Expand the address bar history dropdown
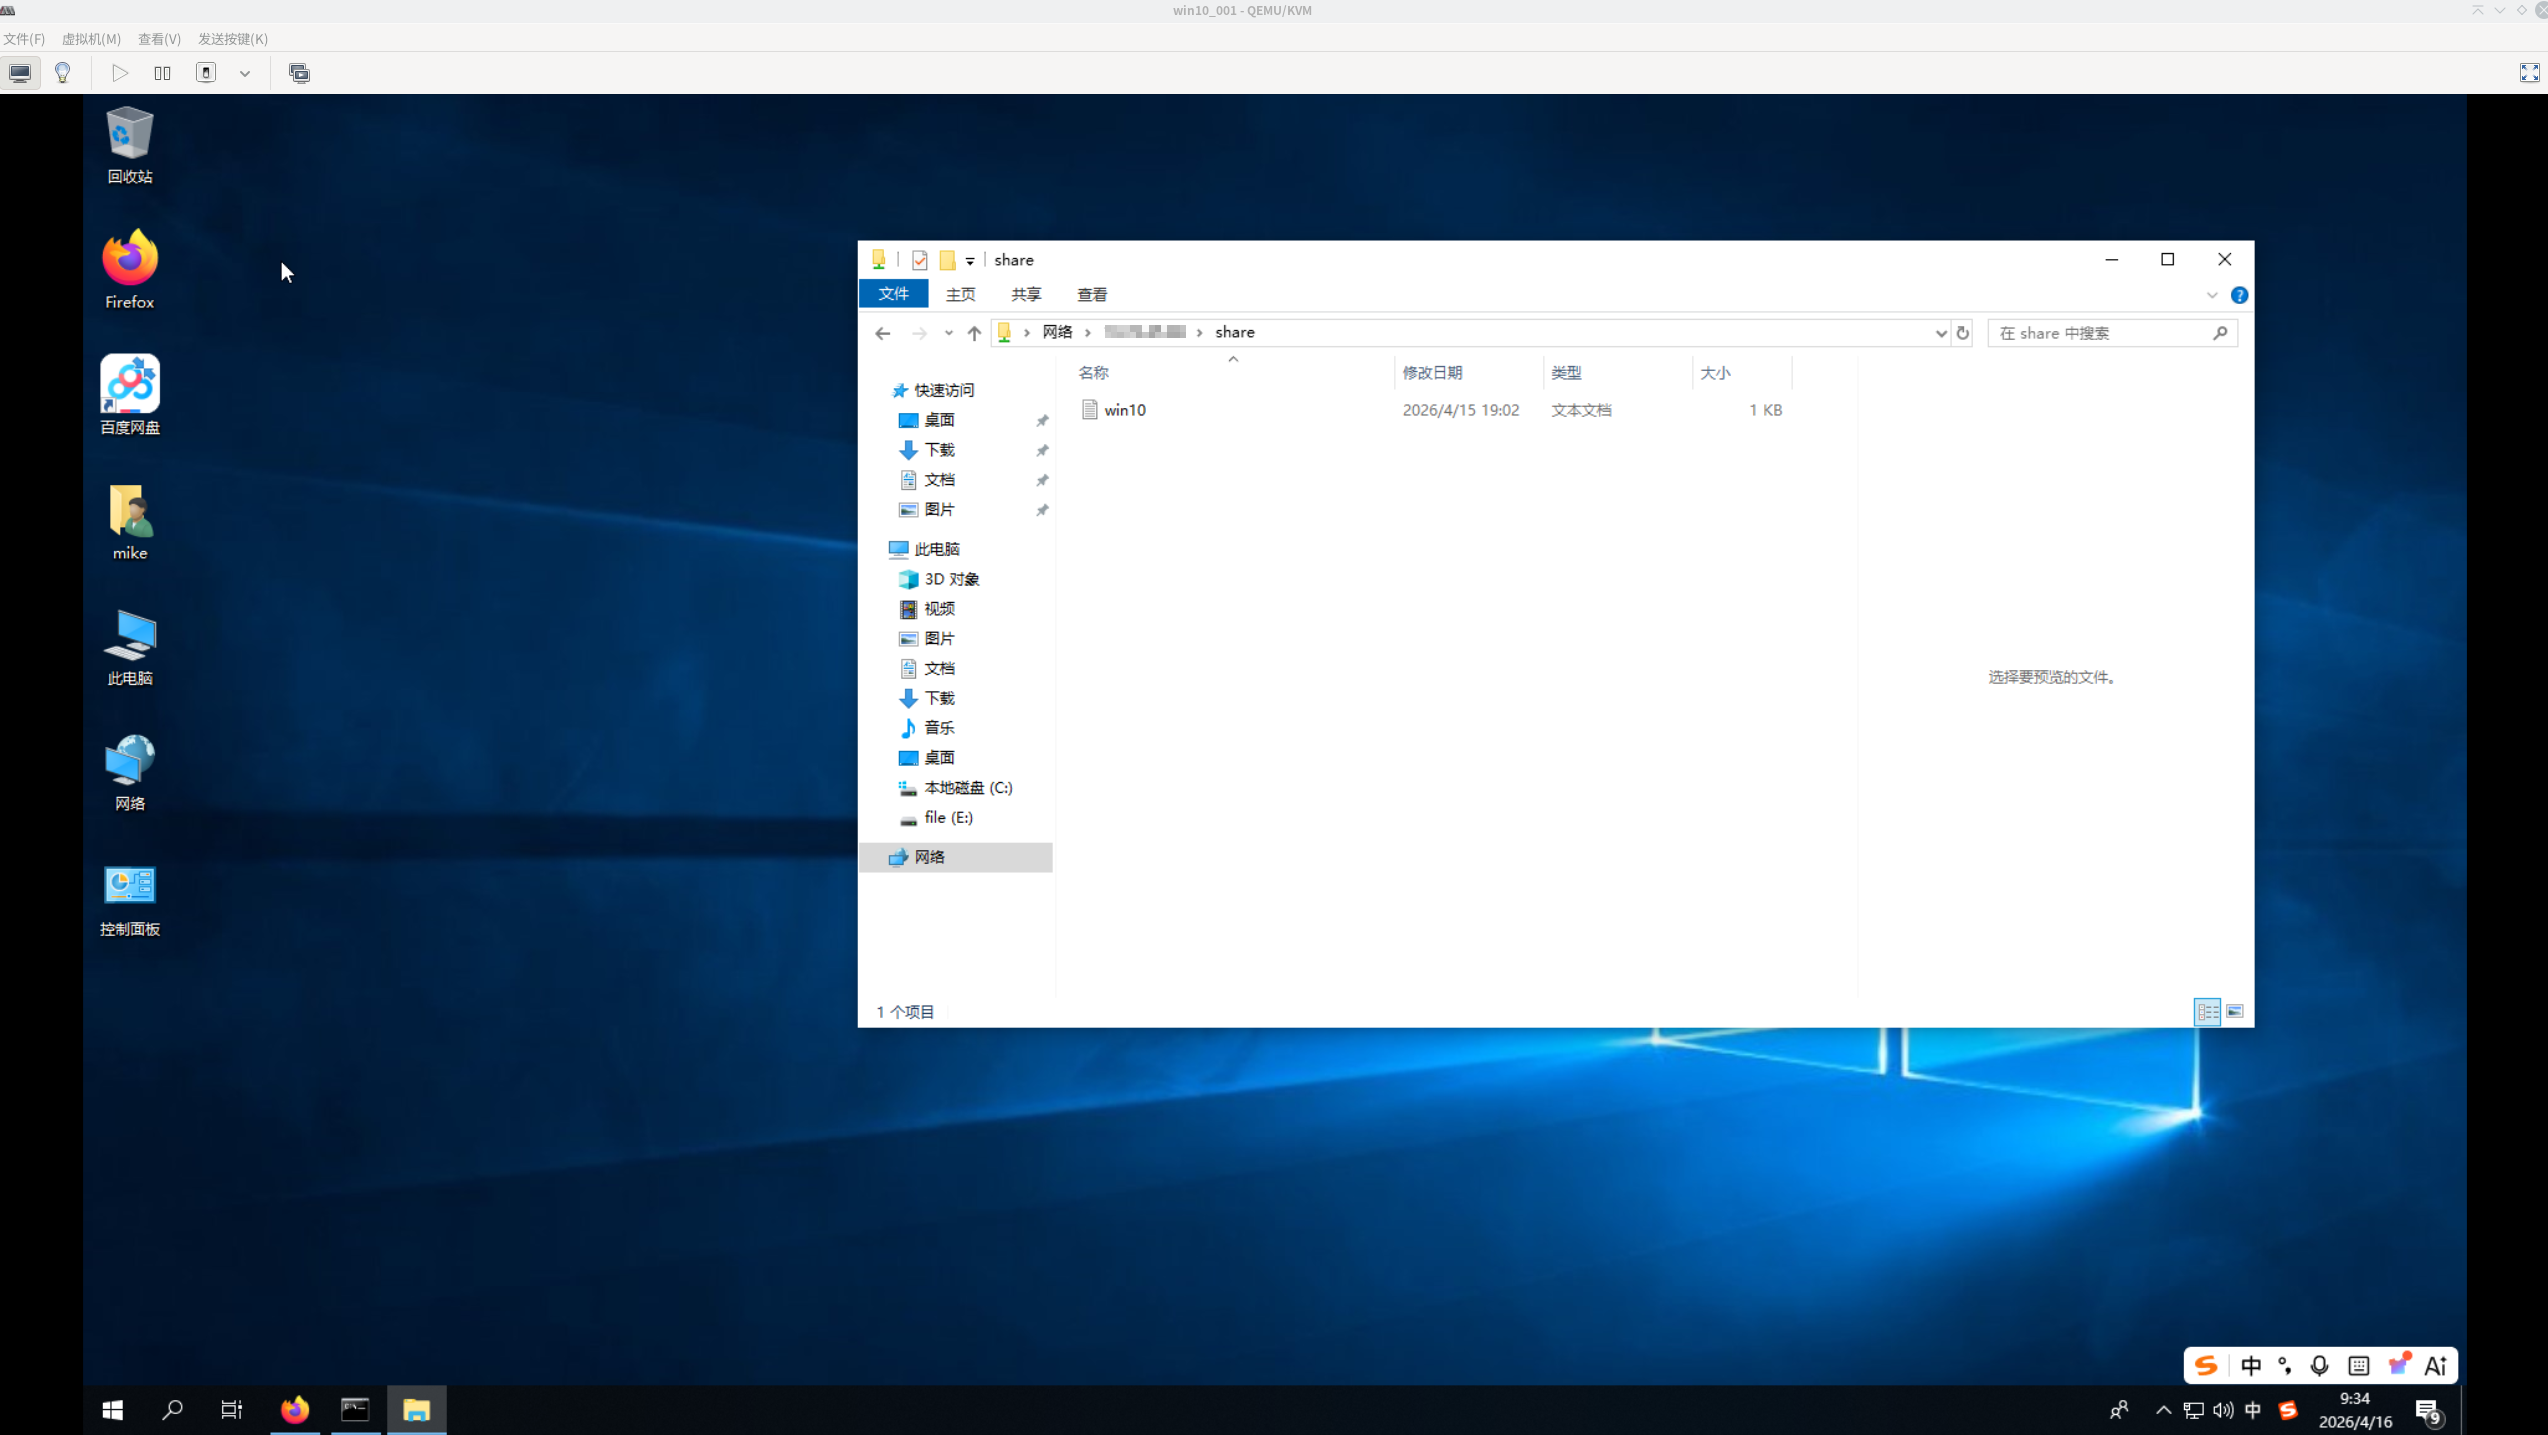 pos(1941,333)
